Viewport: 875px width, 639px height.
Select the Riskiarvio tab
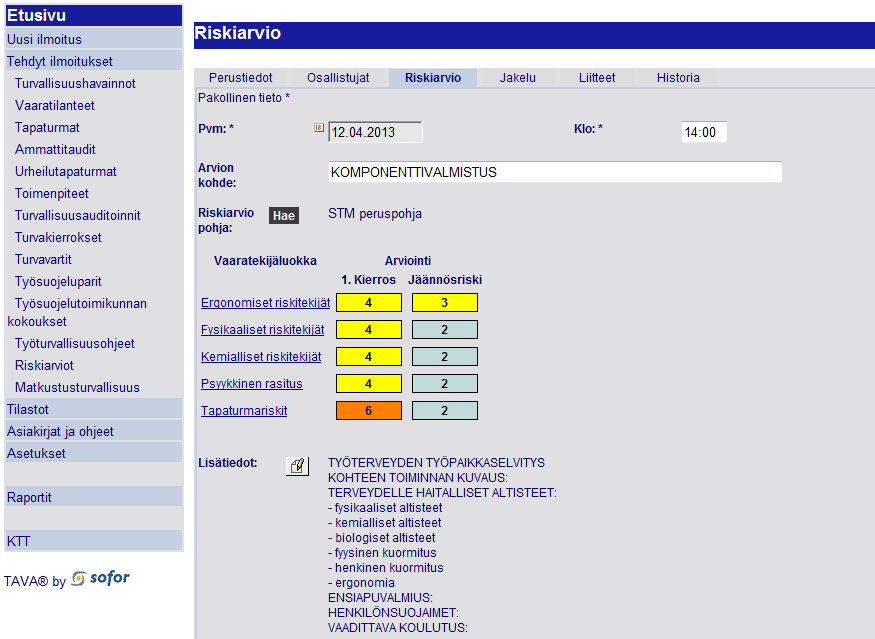(433, 78)
